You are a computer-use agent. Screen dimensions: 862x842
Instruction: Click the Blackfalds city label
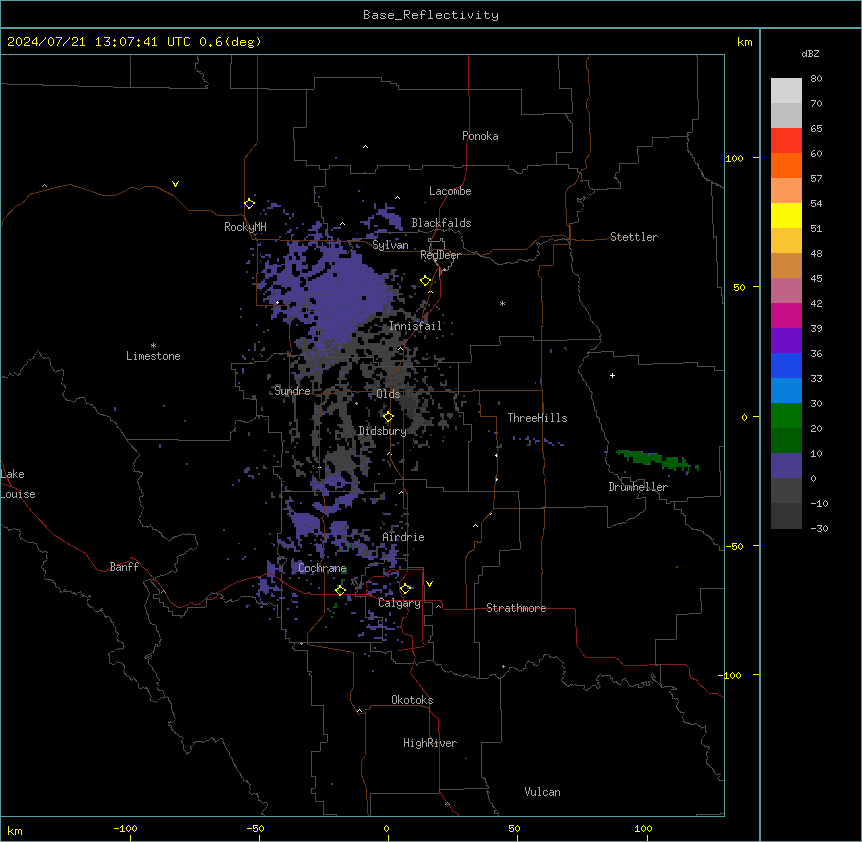[x=441, y=223]
